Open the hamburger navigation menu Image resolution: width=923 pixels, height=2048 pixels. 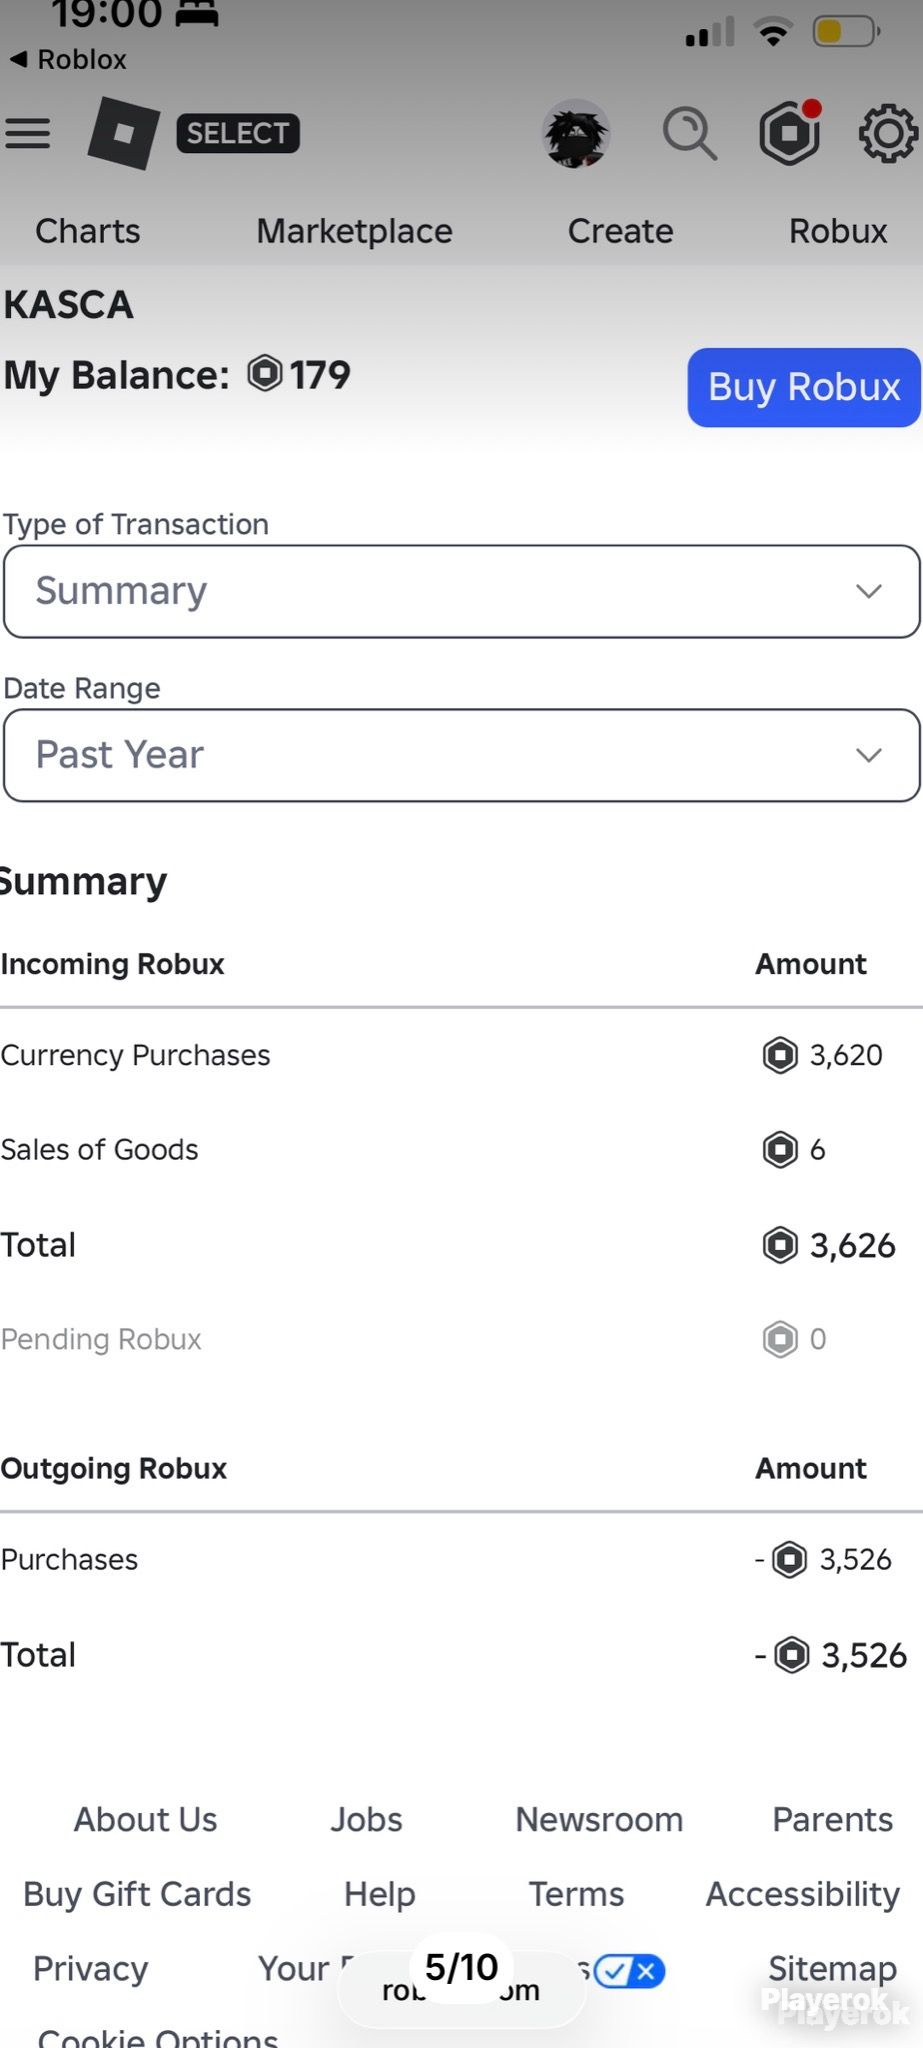pyautogui.click(x=27, y=133)
